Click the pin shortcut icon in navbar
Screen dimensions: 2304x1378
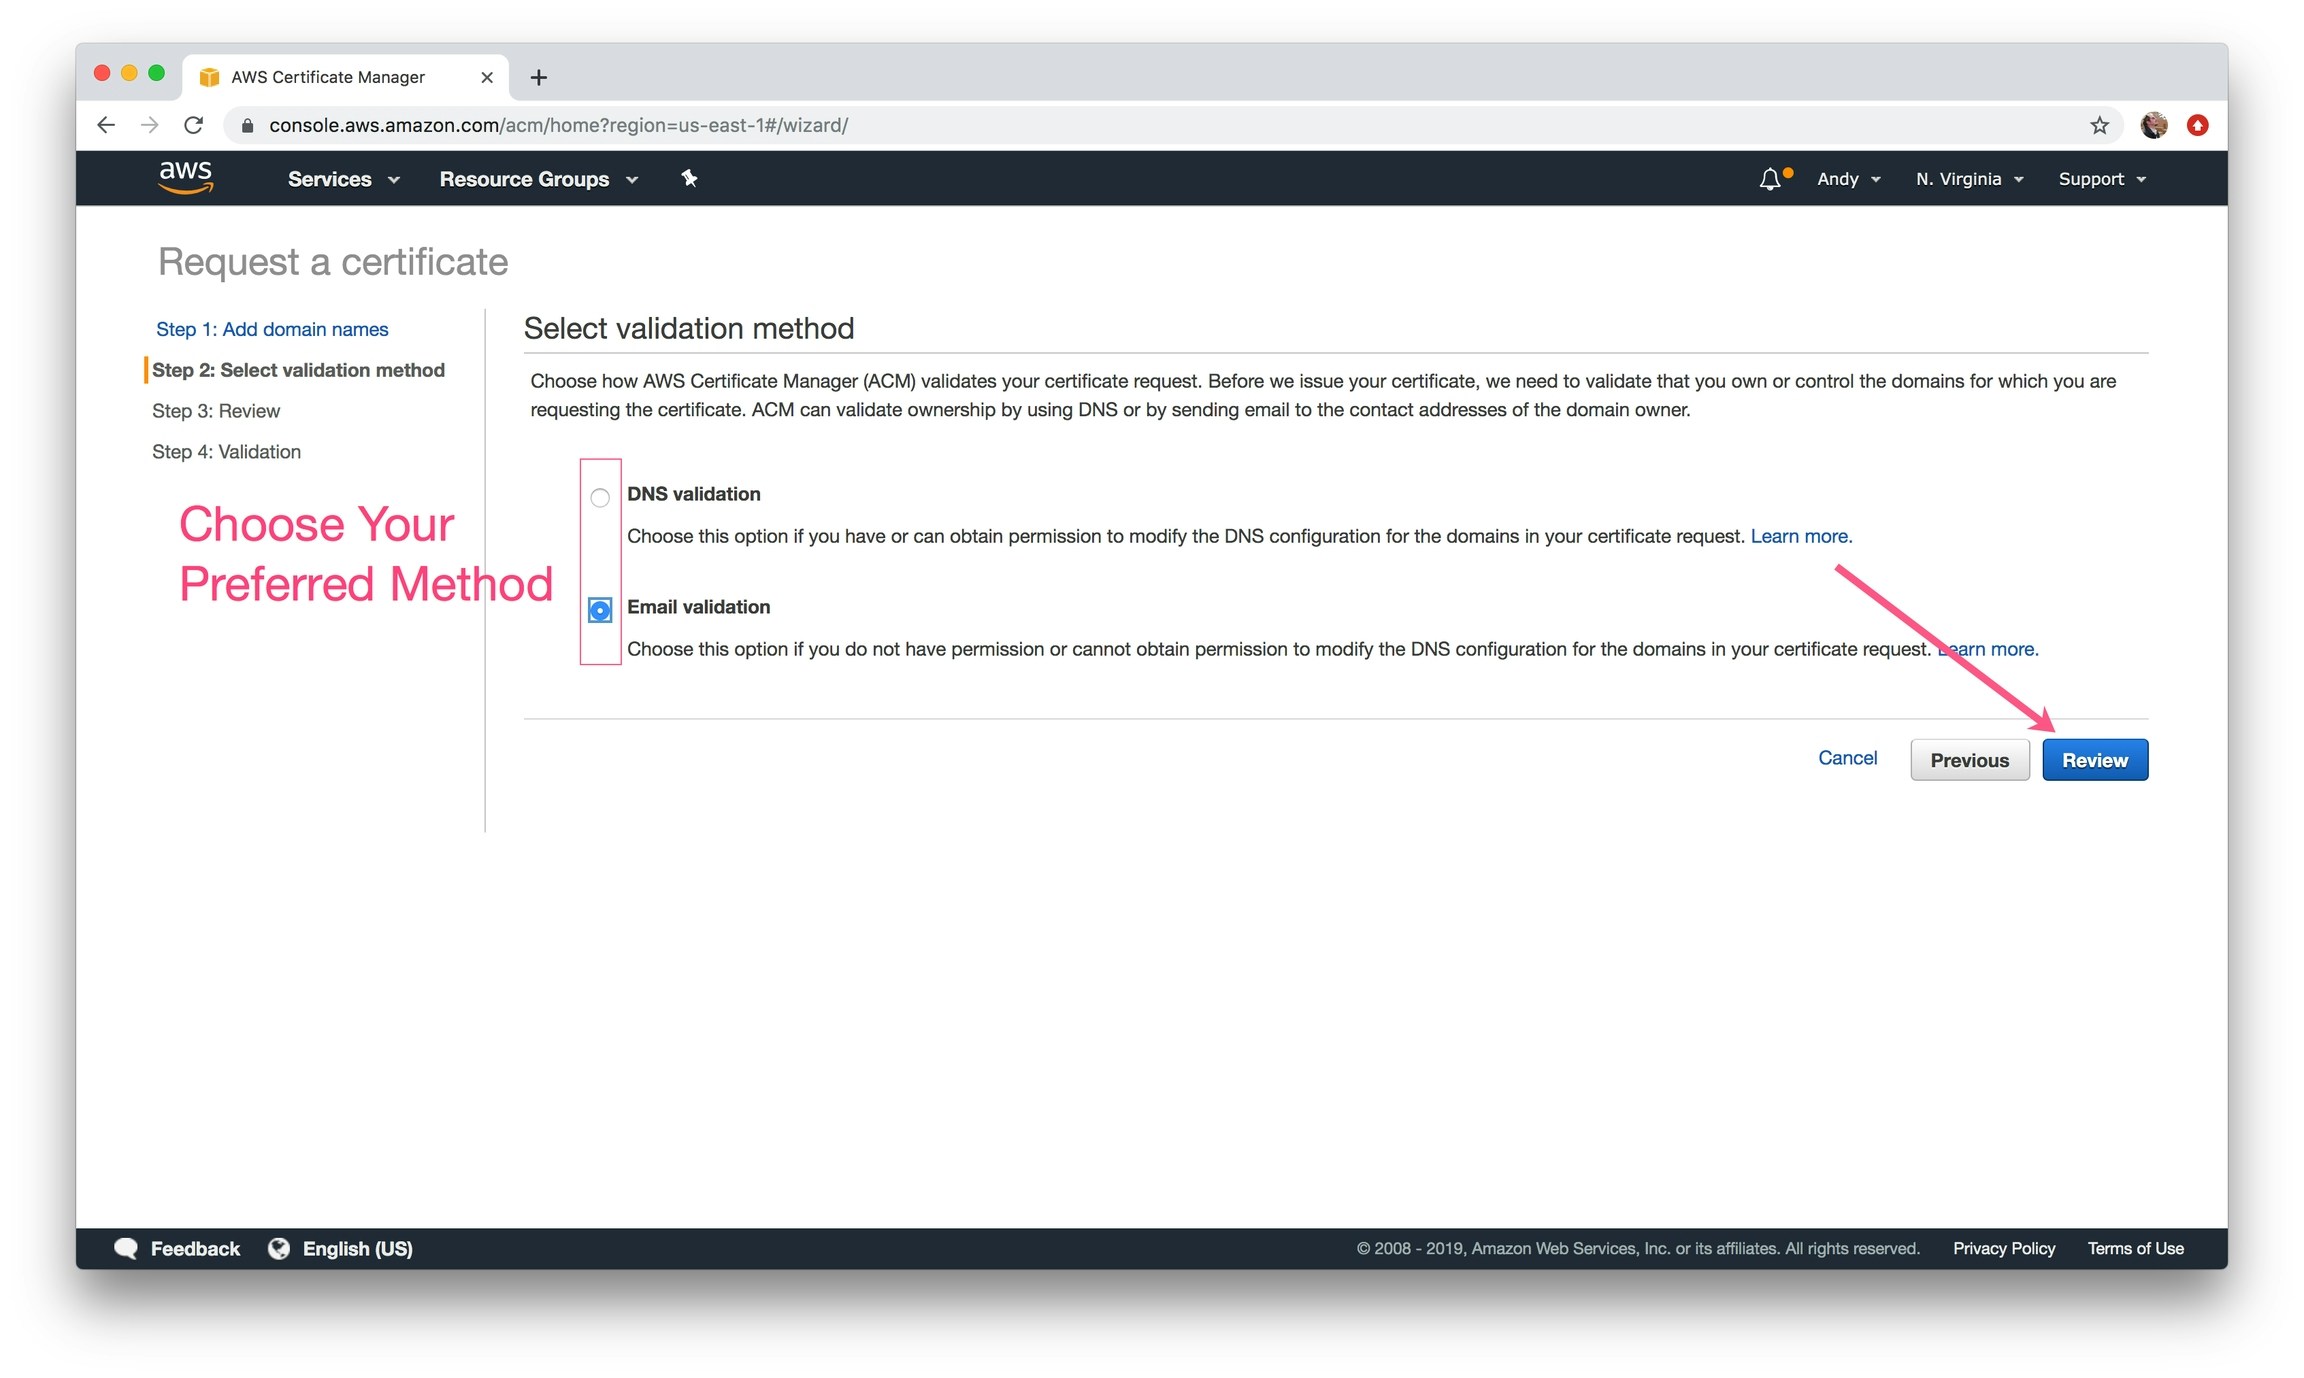[x=689, y=178]
